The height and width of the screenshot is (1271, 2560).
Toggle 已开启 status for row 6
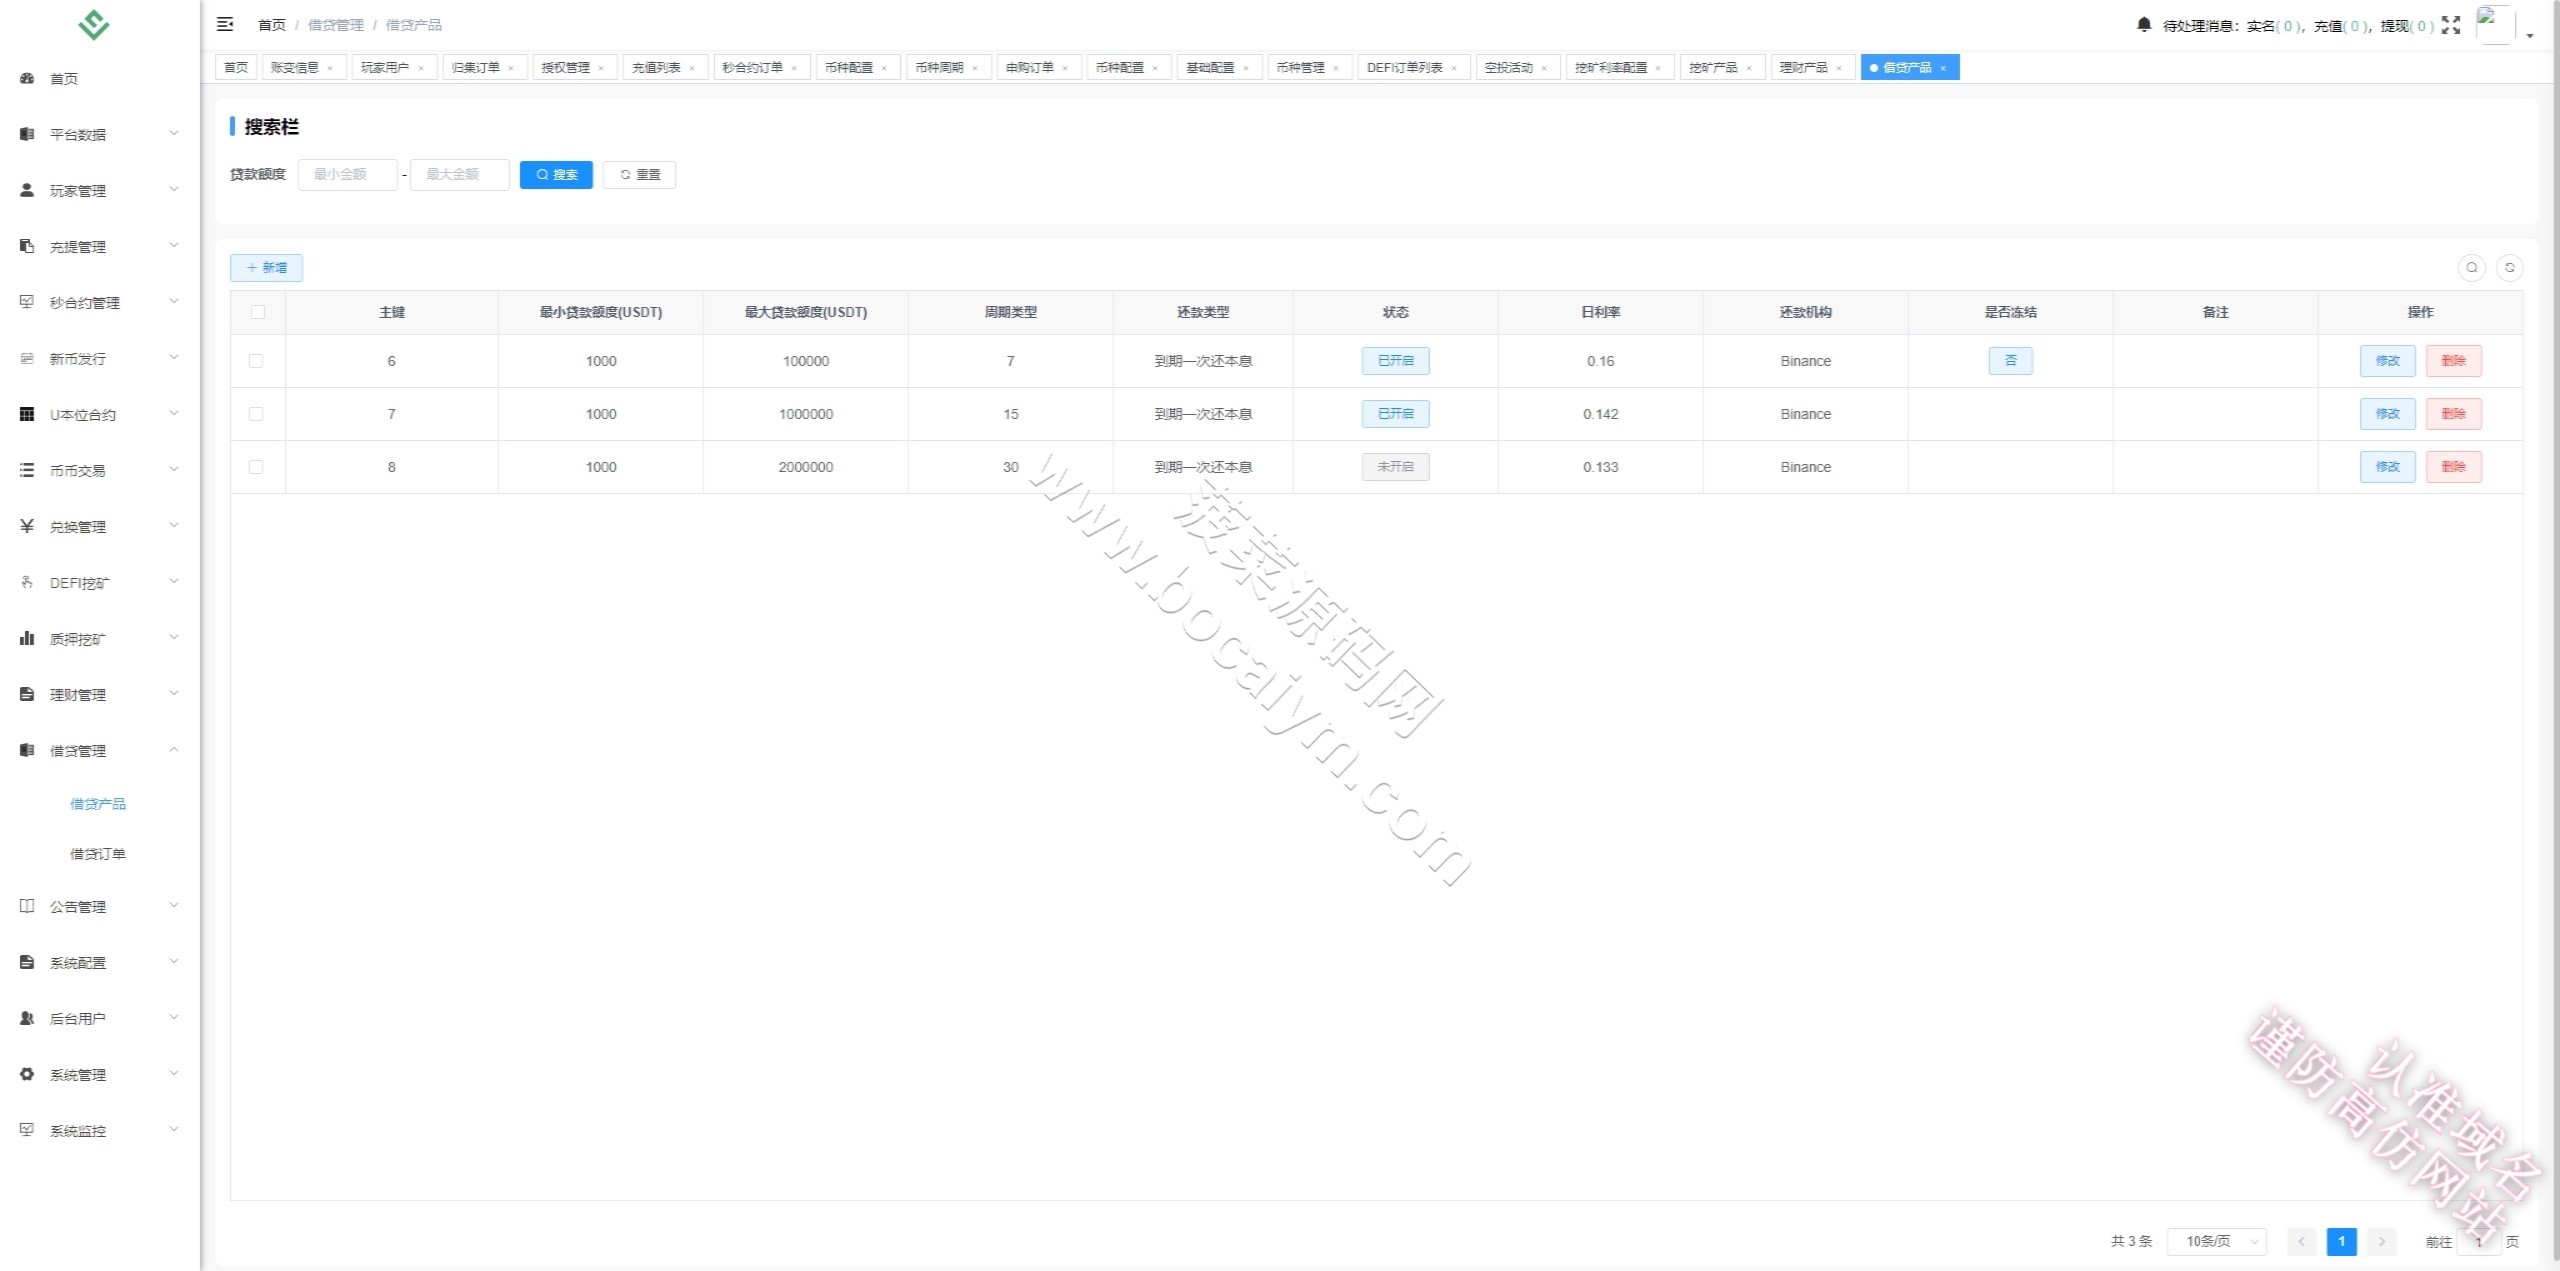(1395, 361)
